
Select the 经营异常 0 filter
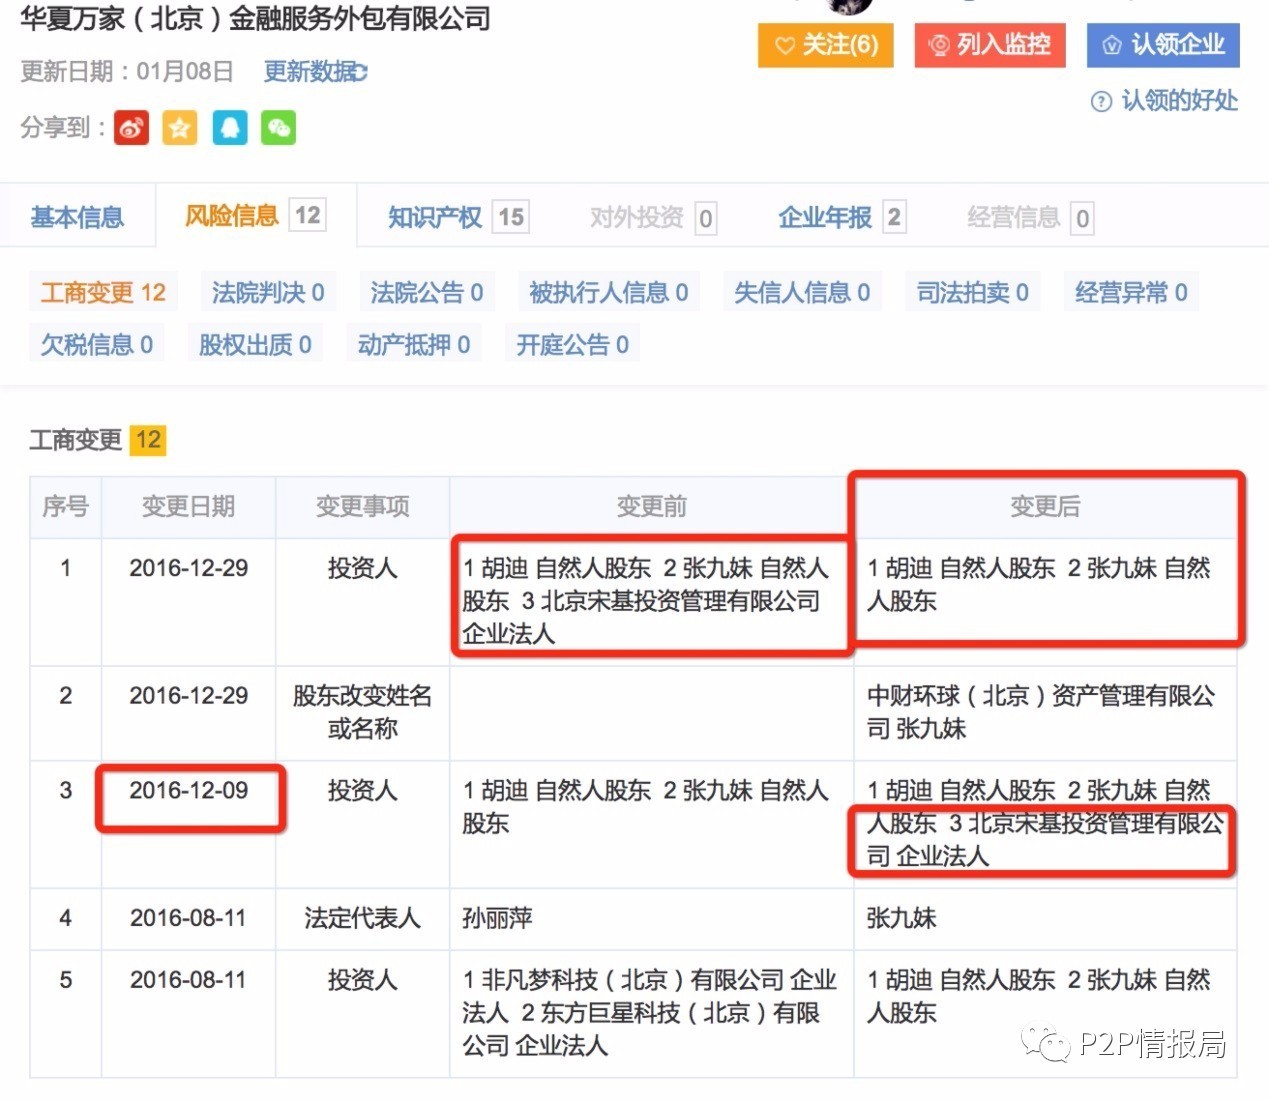point(1132,292)
